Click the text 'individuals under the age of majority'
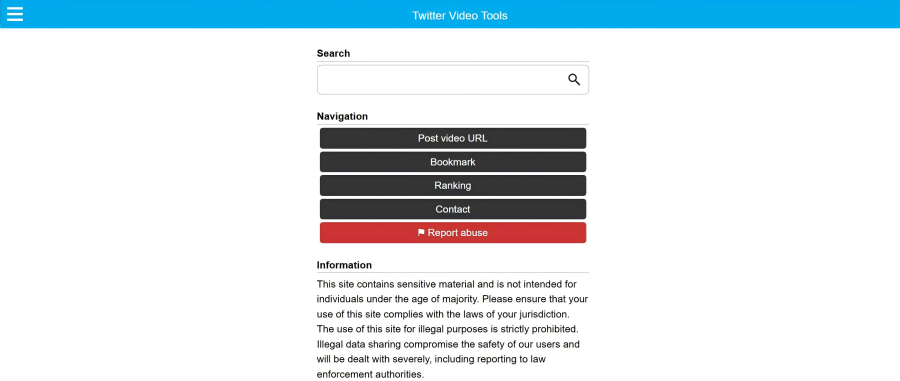The height and width of the screenshot is (381, 900). click(398, 299)
